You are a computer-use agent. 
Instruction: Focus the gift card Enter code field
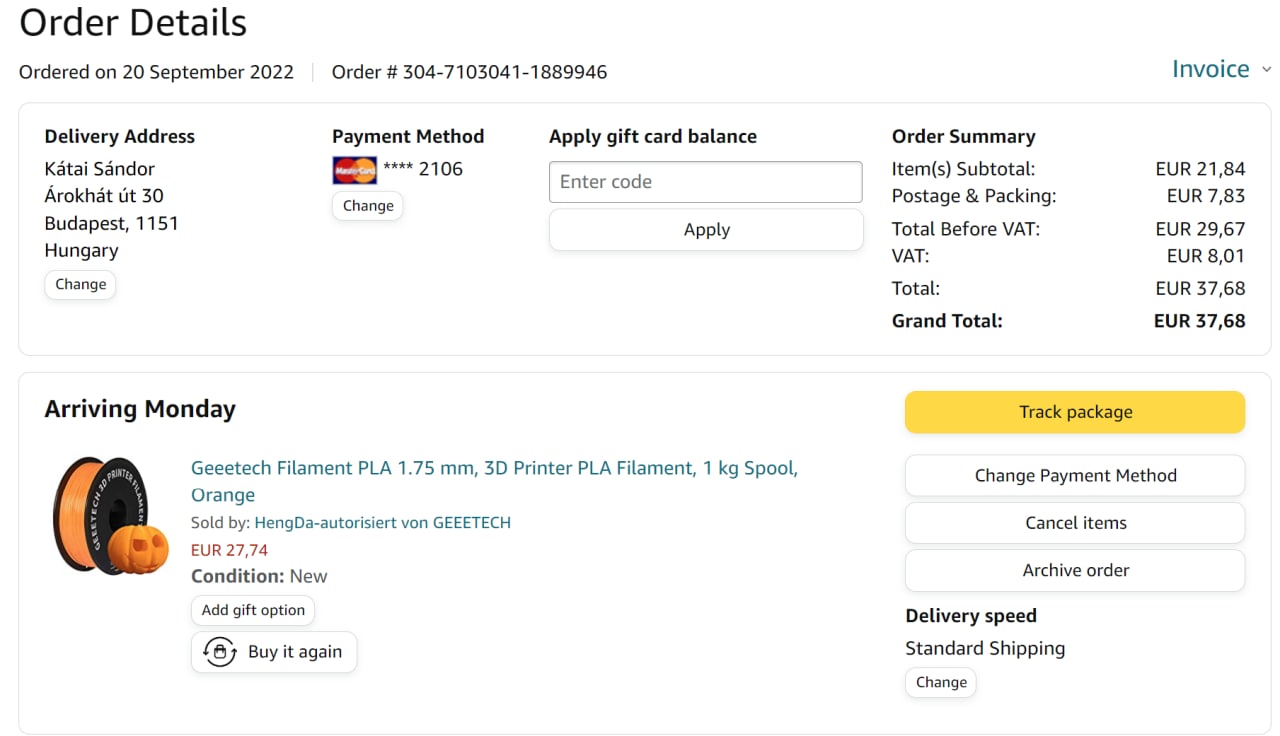[705, 182]
